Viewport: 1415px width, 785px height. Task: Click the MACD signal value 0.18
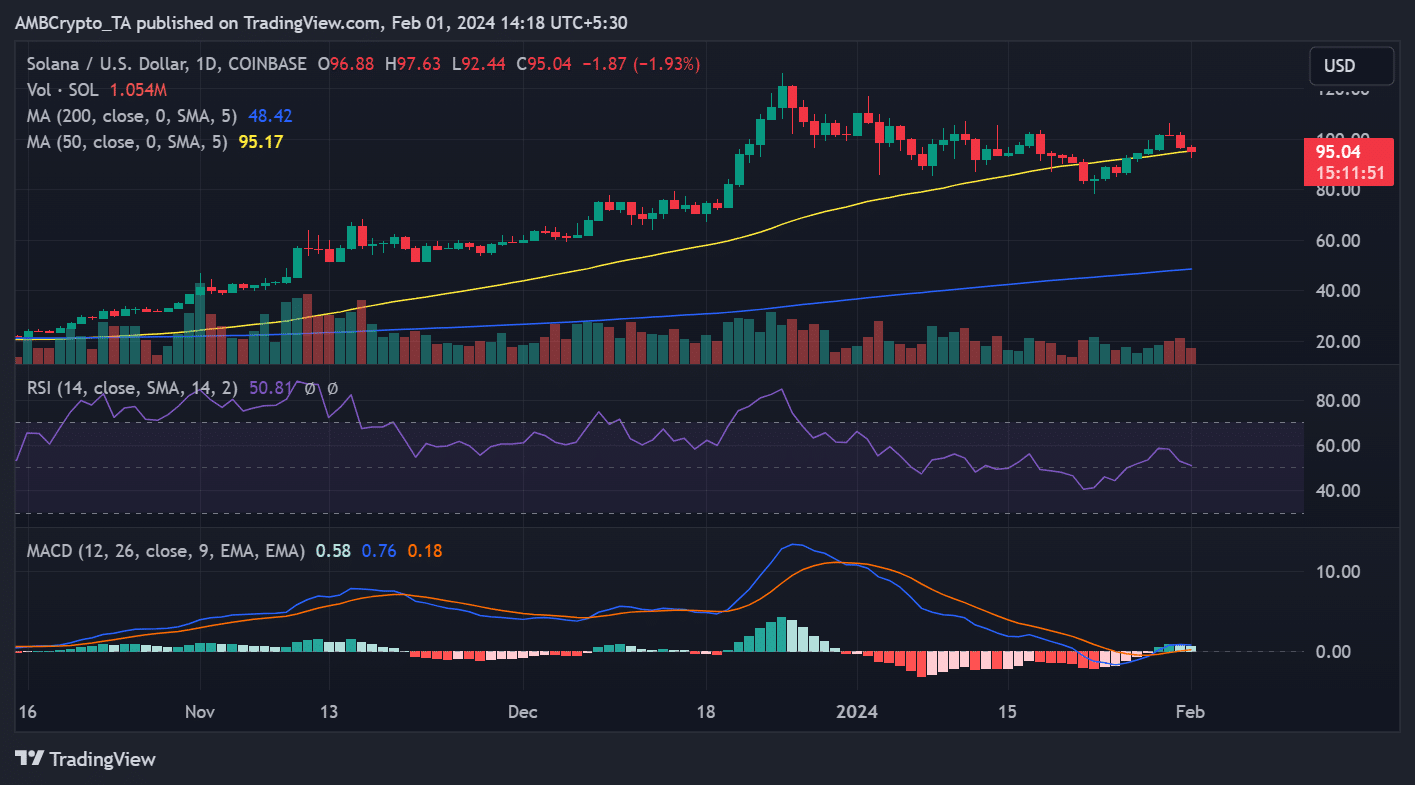tap(425, 550)
